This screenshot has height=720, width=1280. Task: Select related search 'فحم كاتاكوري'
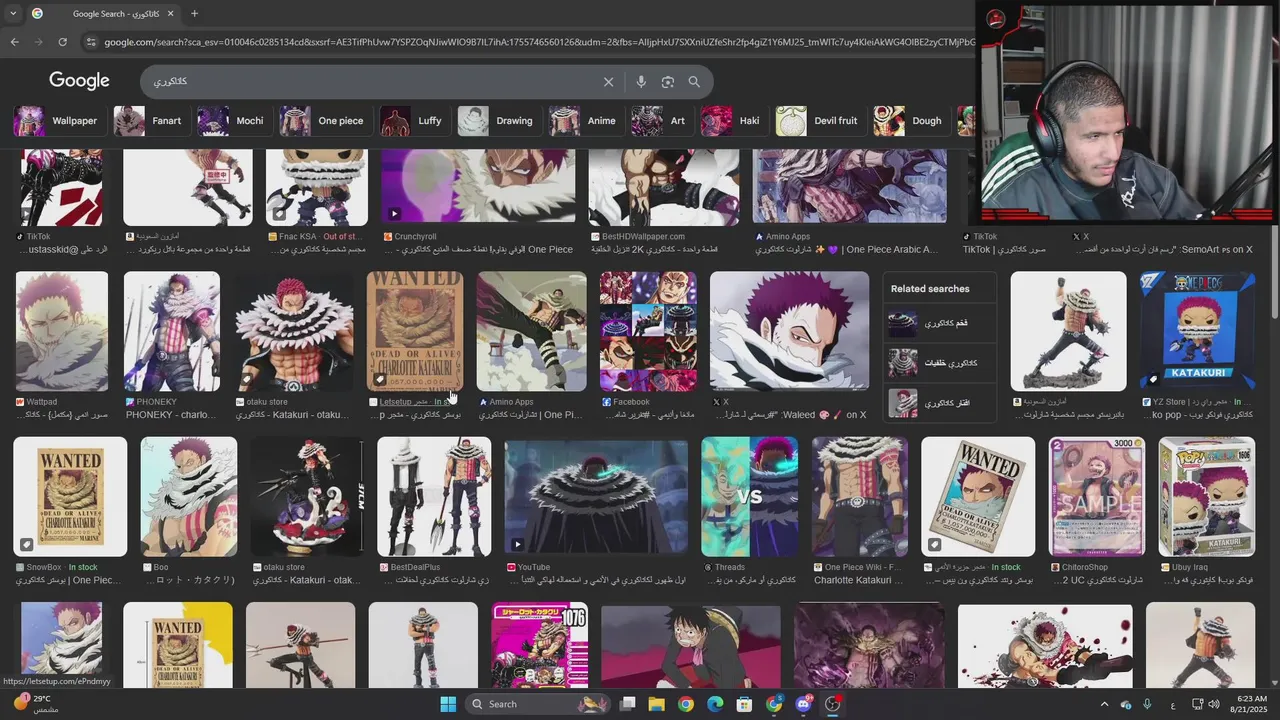[940, 323]
